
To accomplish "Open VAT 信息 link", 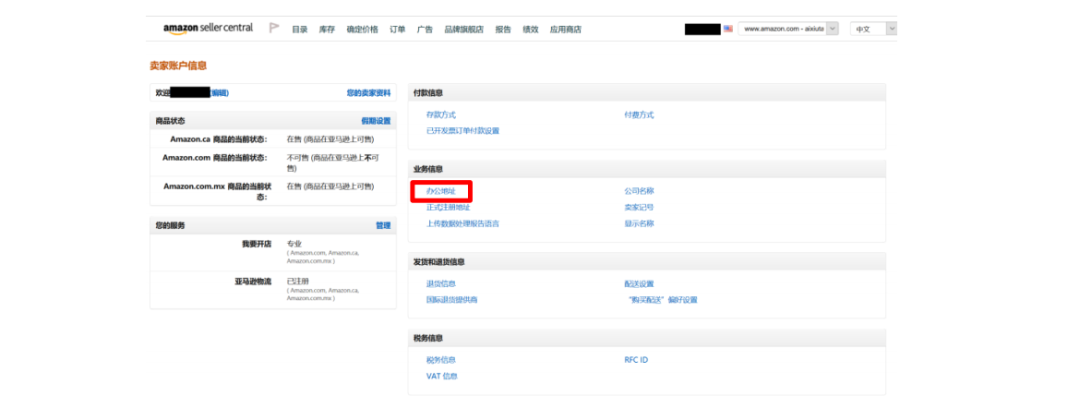I will pyautogui.click(x=442, y=376).
